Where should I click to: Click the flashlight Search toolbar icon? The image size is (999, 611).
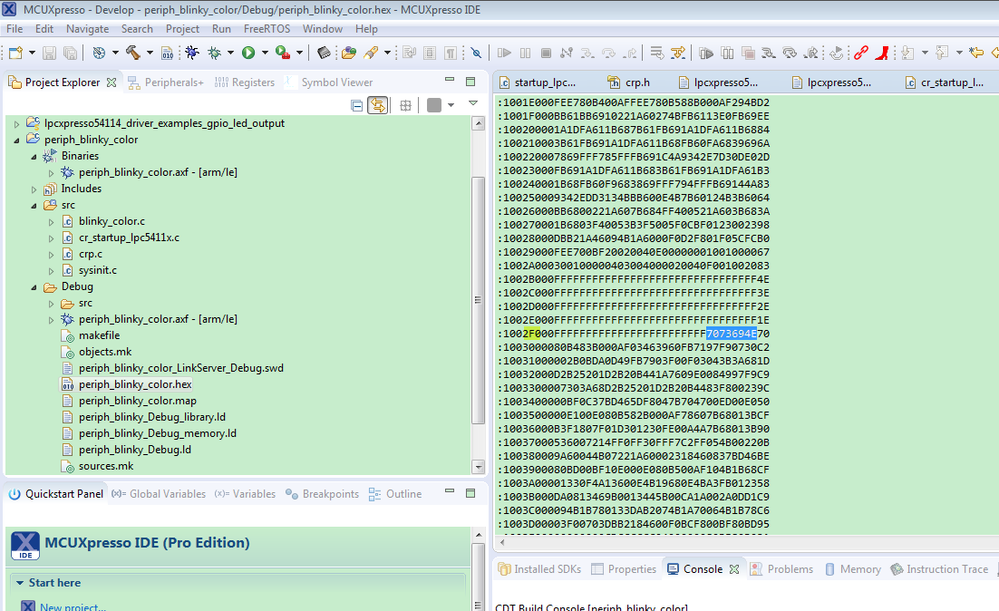tap(371, 53)
